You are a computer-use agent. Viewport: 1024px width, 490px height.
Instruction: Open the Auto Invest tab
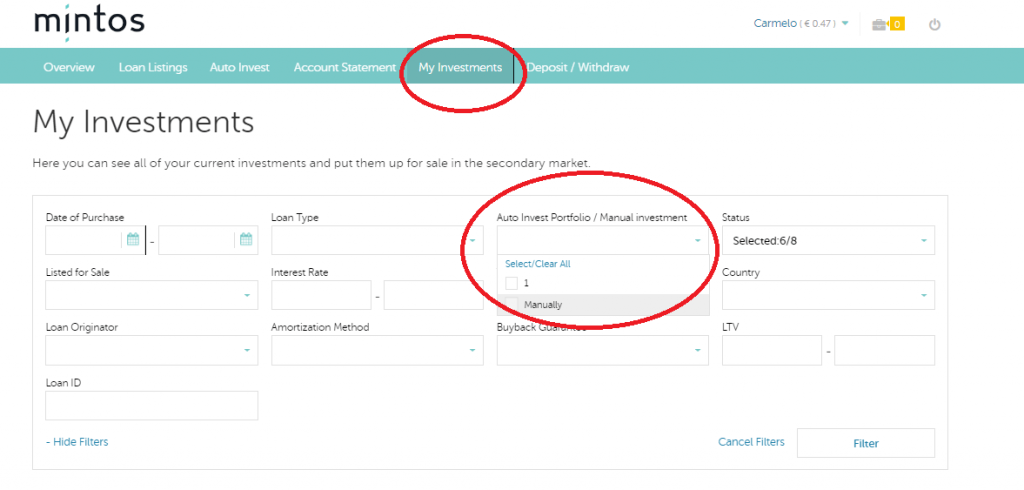pyautogui.click(x=239, y=68)
